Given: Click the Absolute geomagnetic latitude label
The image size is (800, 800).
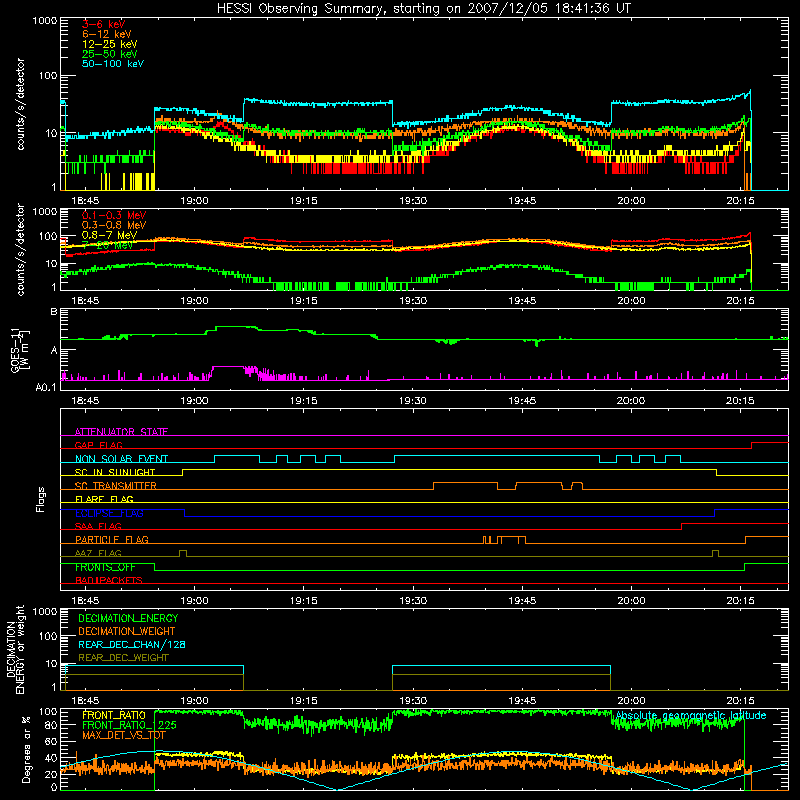Looking at the screenshot, I should click(x=691, y=716).
